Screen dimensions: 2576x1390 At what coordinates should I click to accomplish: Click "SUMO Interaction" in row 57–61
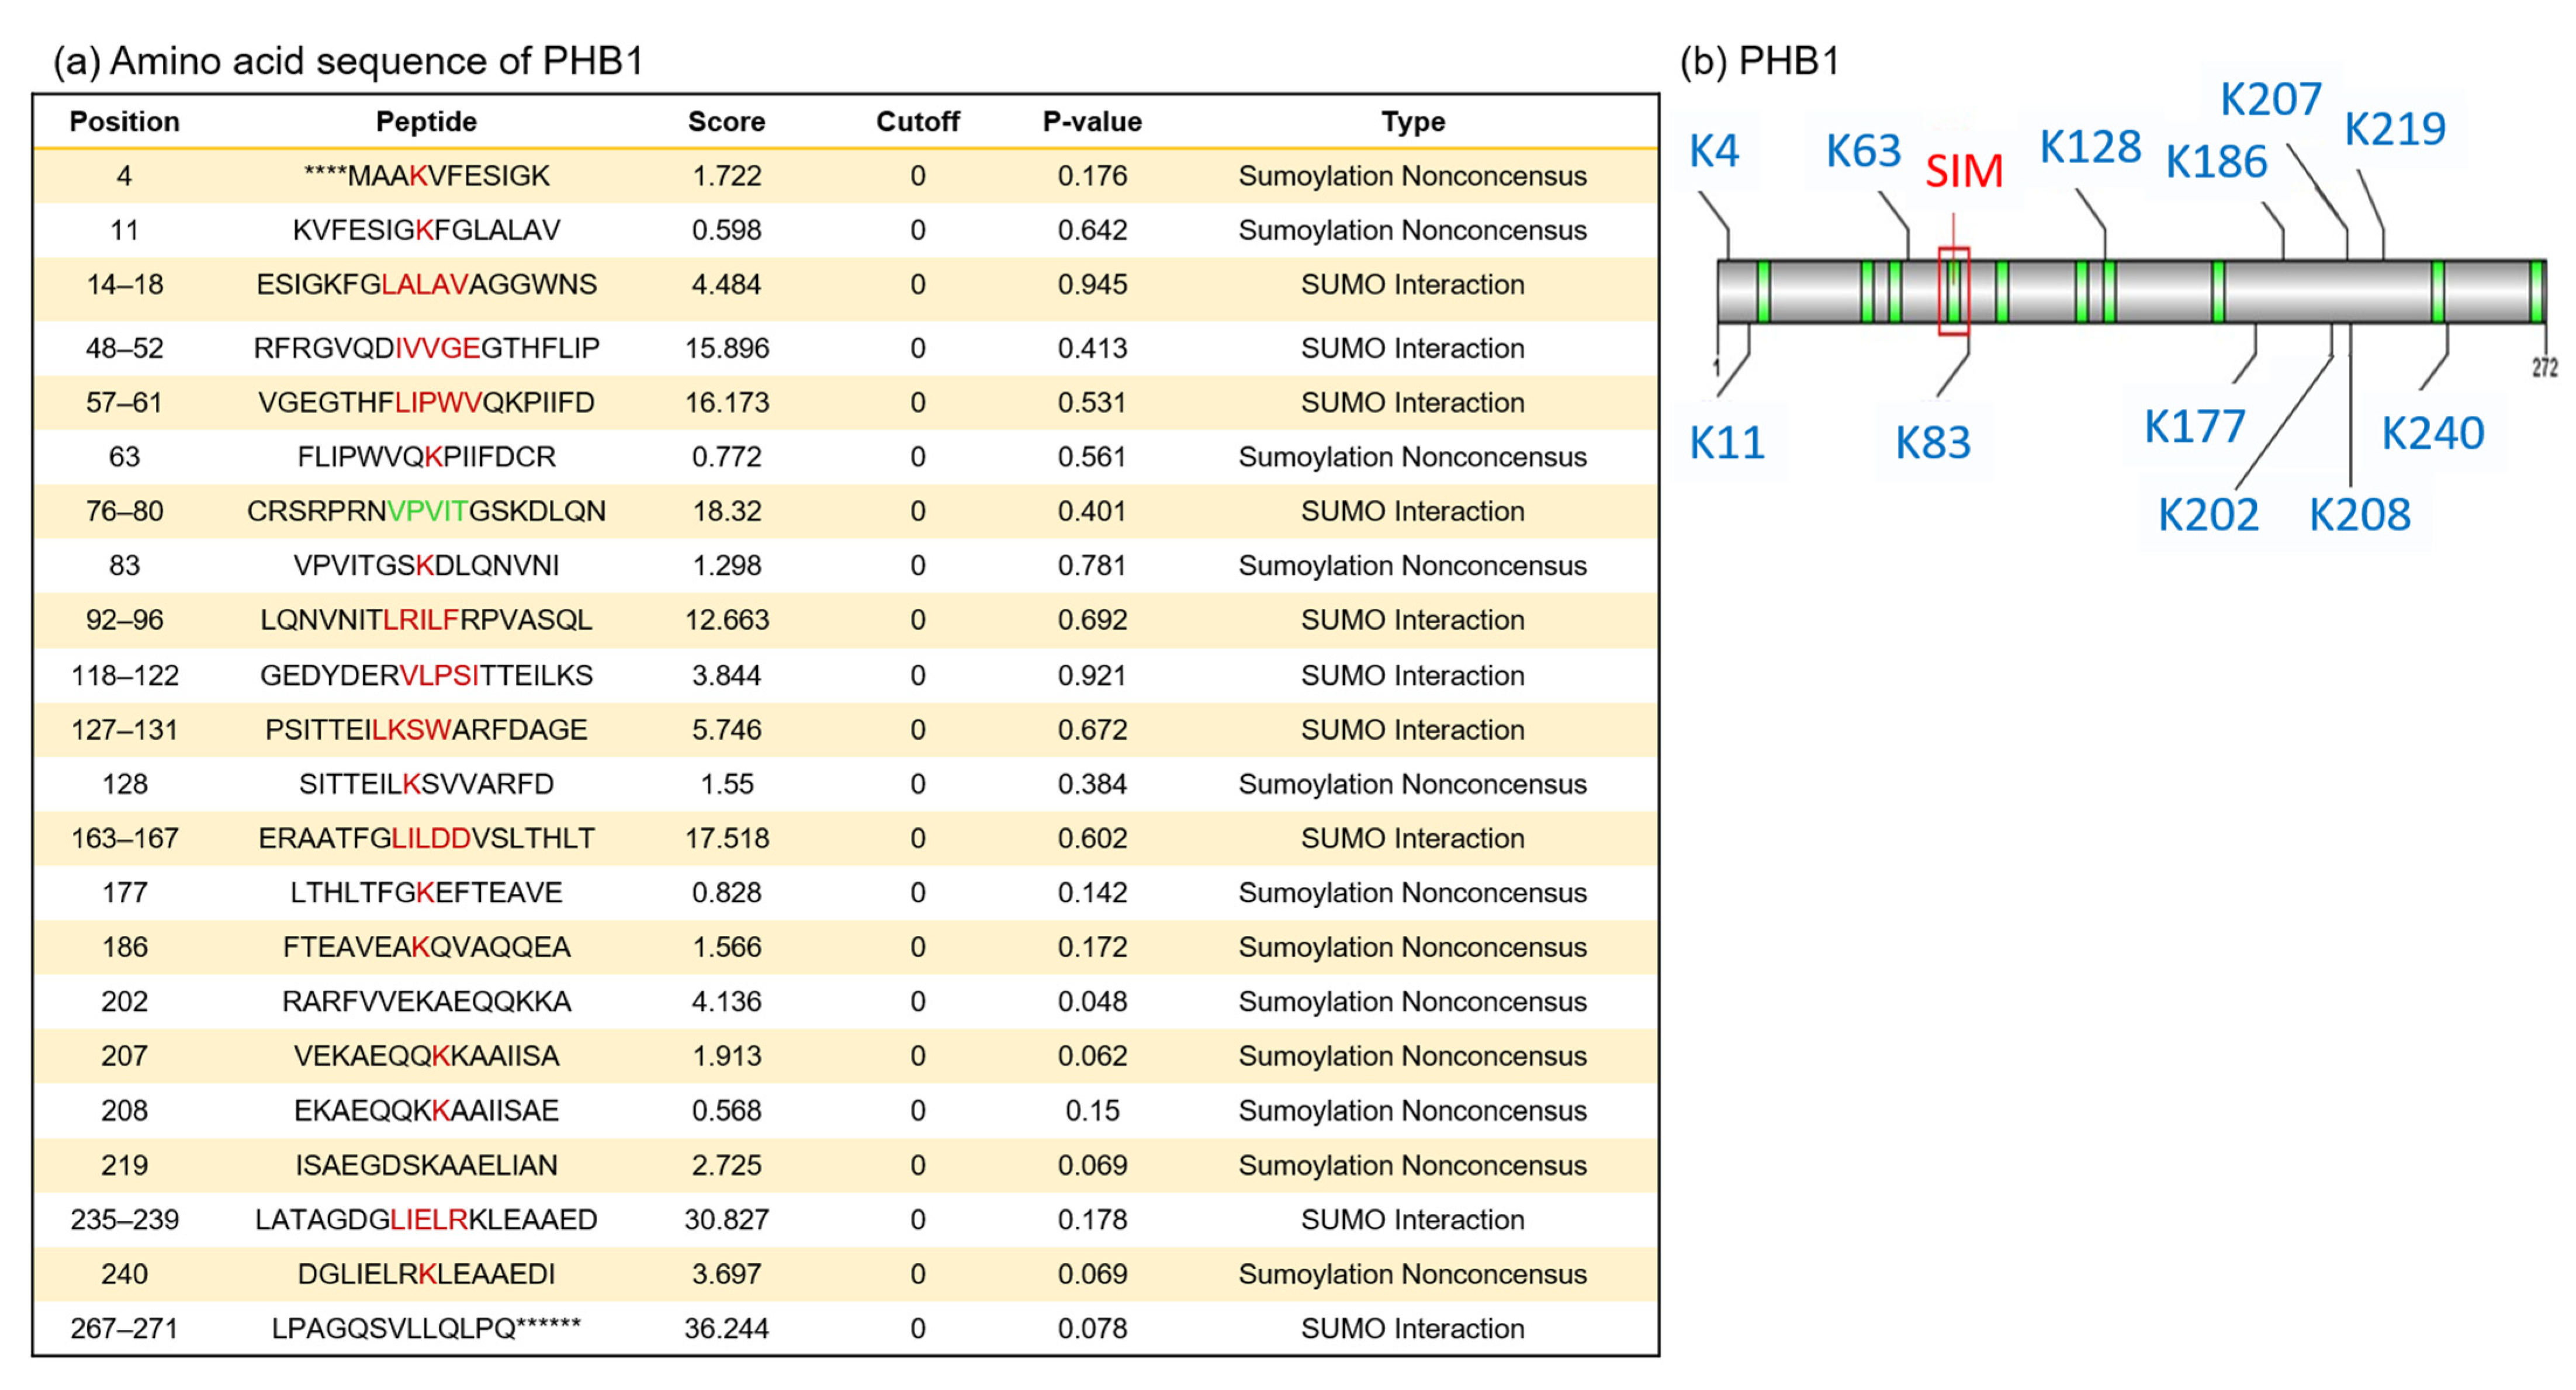coord(1412,402)
